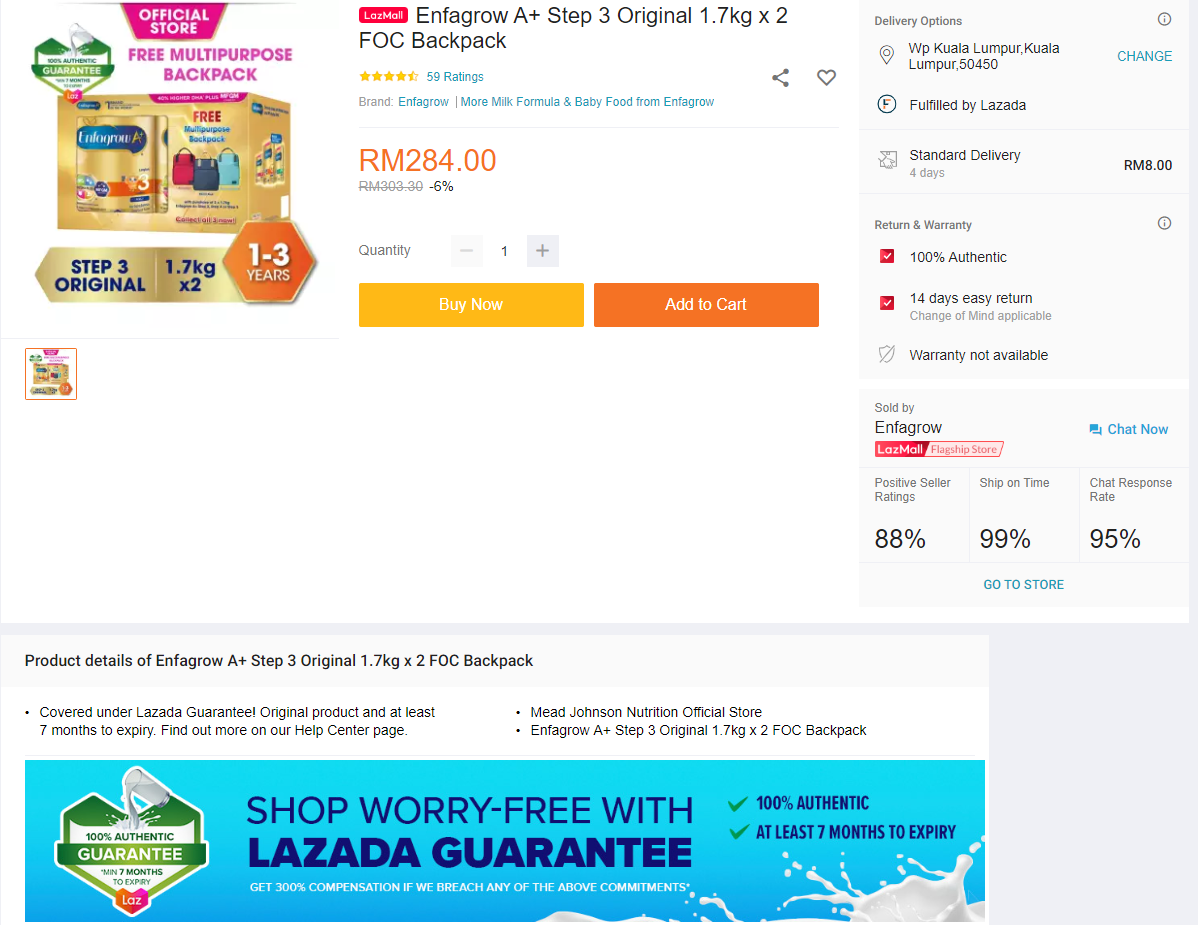Increase quantity with plus button
This screenshot has width=1198, height=925.
[542, 251]
